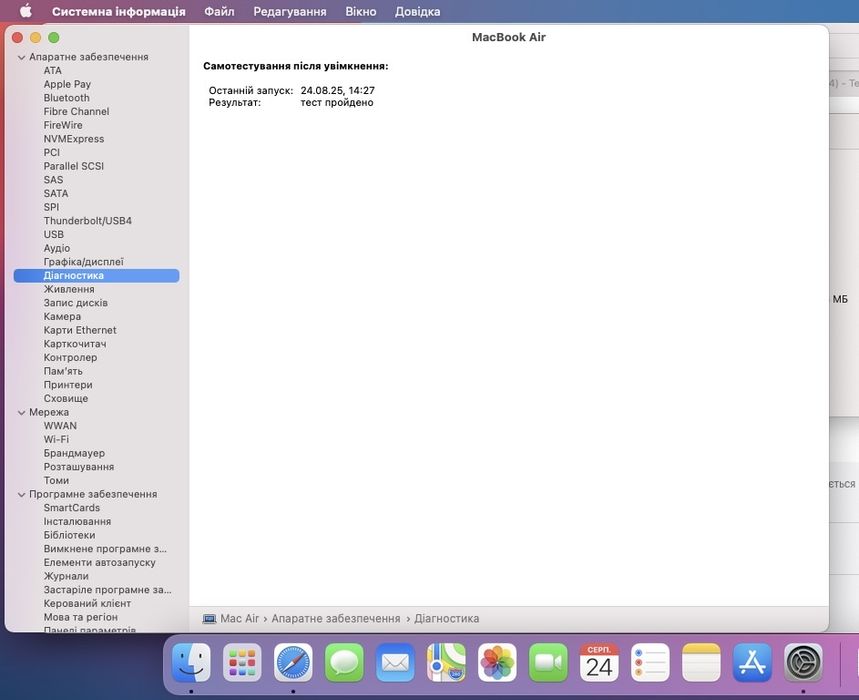Open Calendar showing 24 in Dock
This screenshot has width=859, height=700.
pos(599,663)
